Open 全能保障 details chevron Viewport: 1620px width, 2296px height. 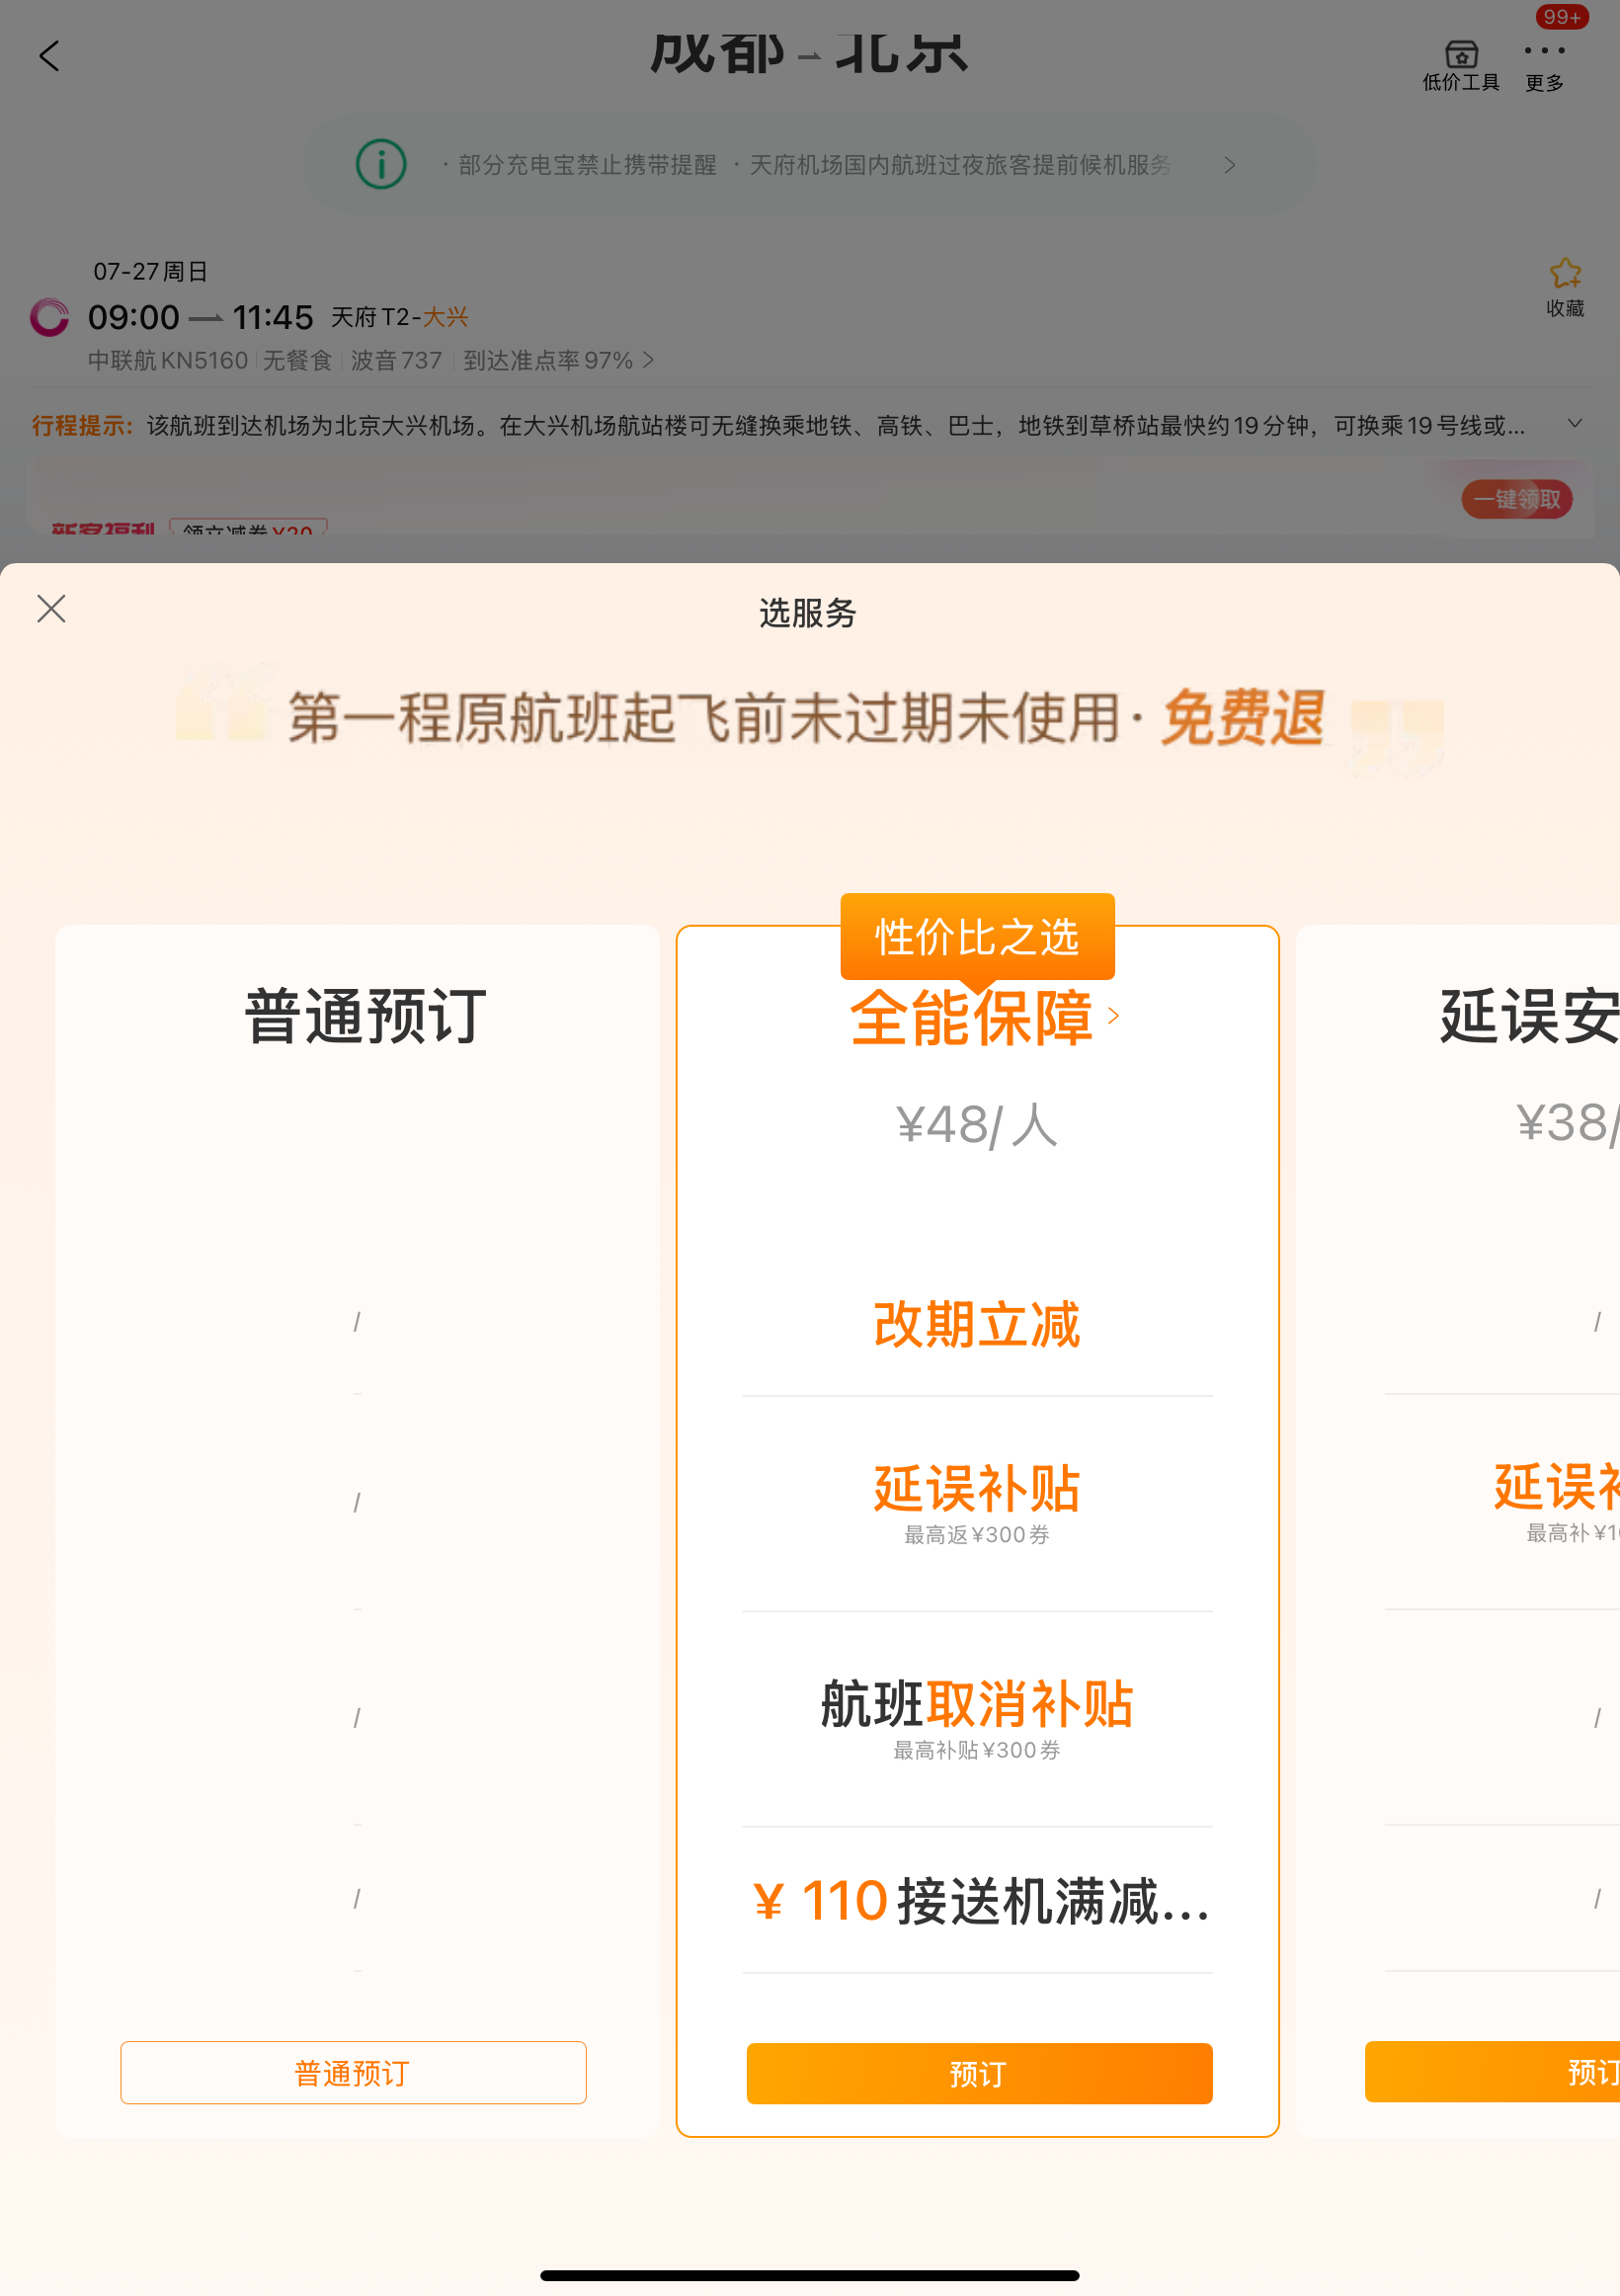[x=1114, y=1016]
